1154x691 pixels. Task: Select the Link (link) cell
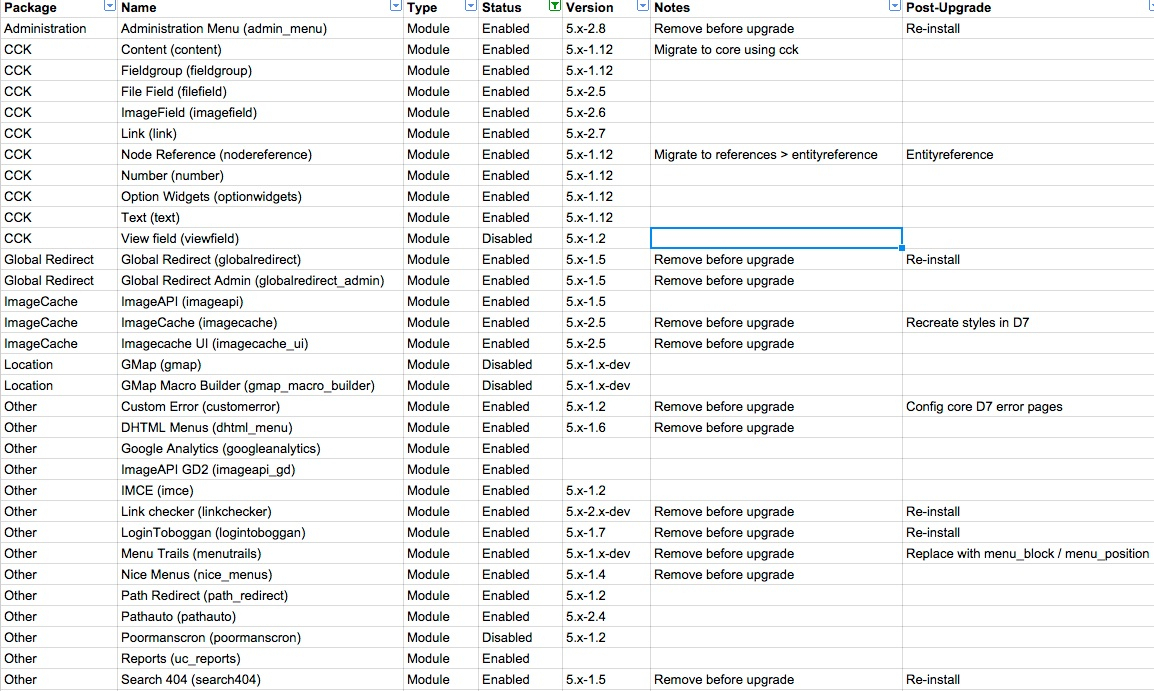pos(261,133)
